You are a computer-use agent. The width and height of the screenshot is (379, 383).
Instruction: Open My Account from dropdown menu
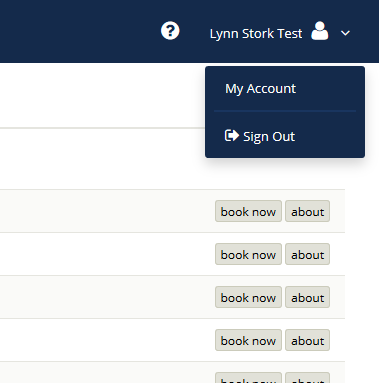click(260, 89)
